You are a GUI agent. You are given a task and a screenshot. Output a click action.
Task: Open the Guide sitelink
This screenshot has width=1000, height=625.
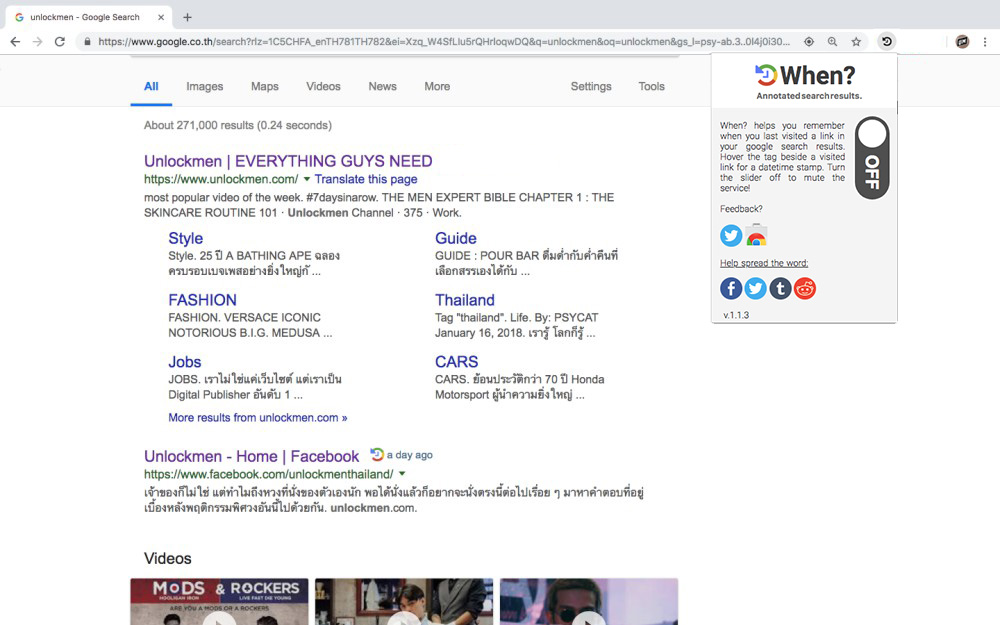click(x=455, y=238)
